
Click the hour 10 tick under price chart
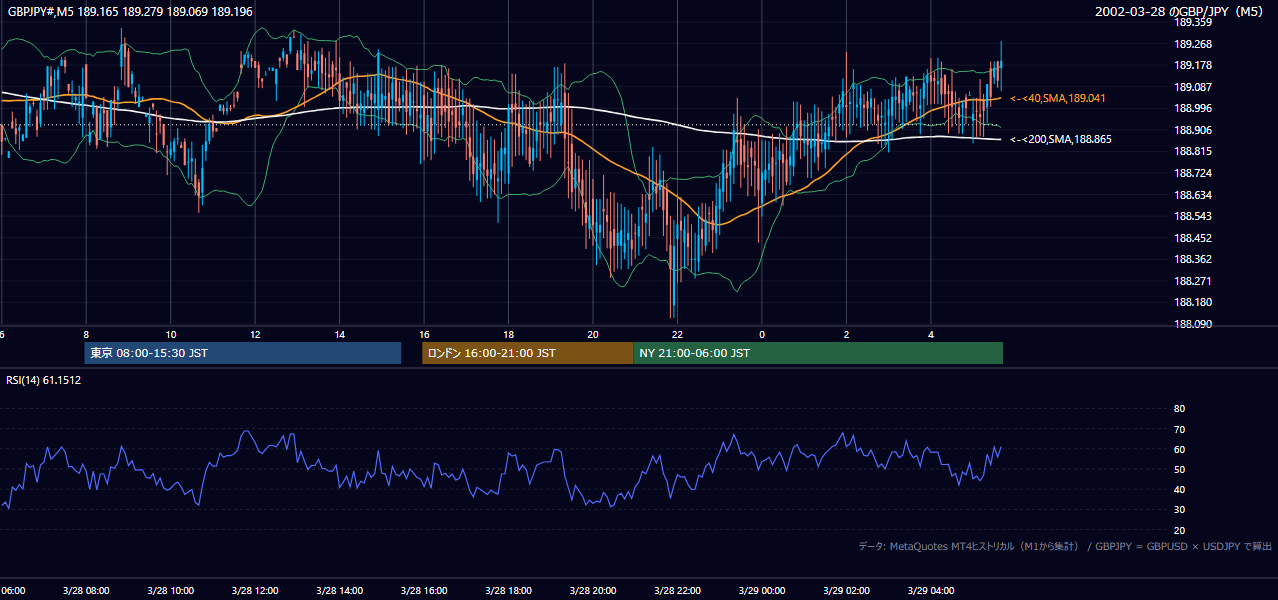click(x=170, y=334)
